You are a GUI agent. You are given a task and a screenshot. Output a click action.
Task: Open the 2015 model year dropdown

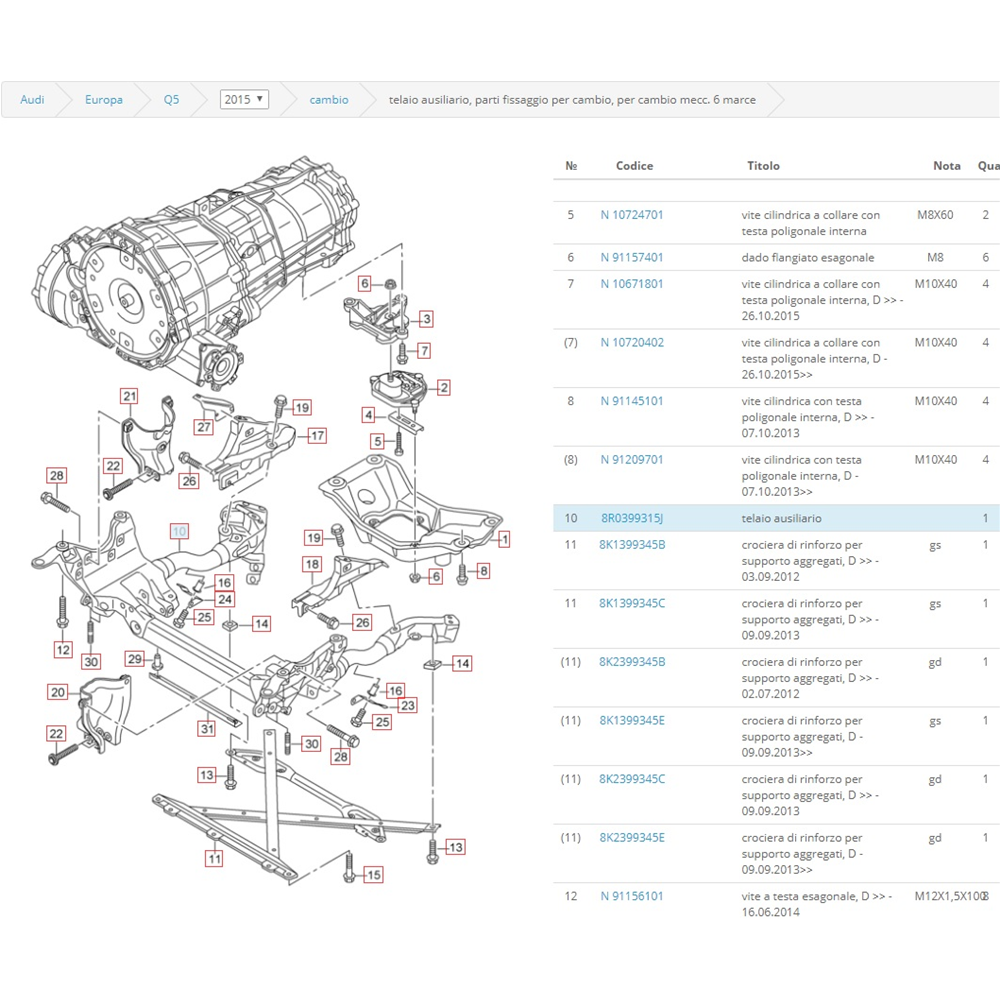click(244, 100)
